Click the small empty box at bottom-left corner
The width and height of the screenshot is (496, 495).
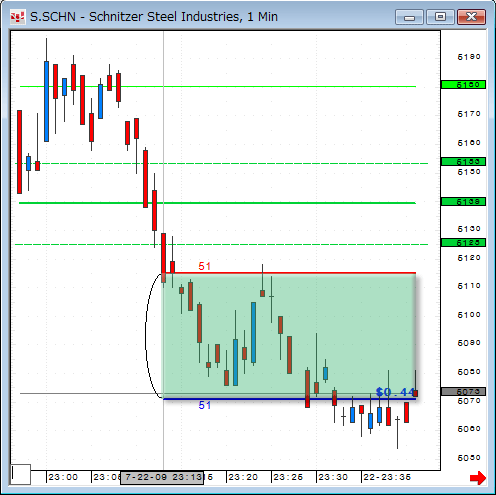[x=21, y=474]
